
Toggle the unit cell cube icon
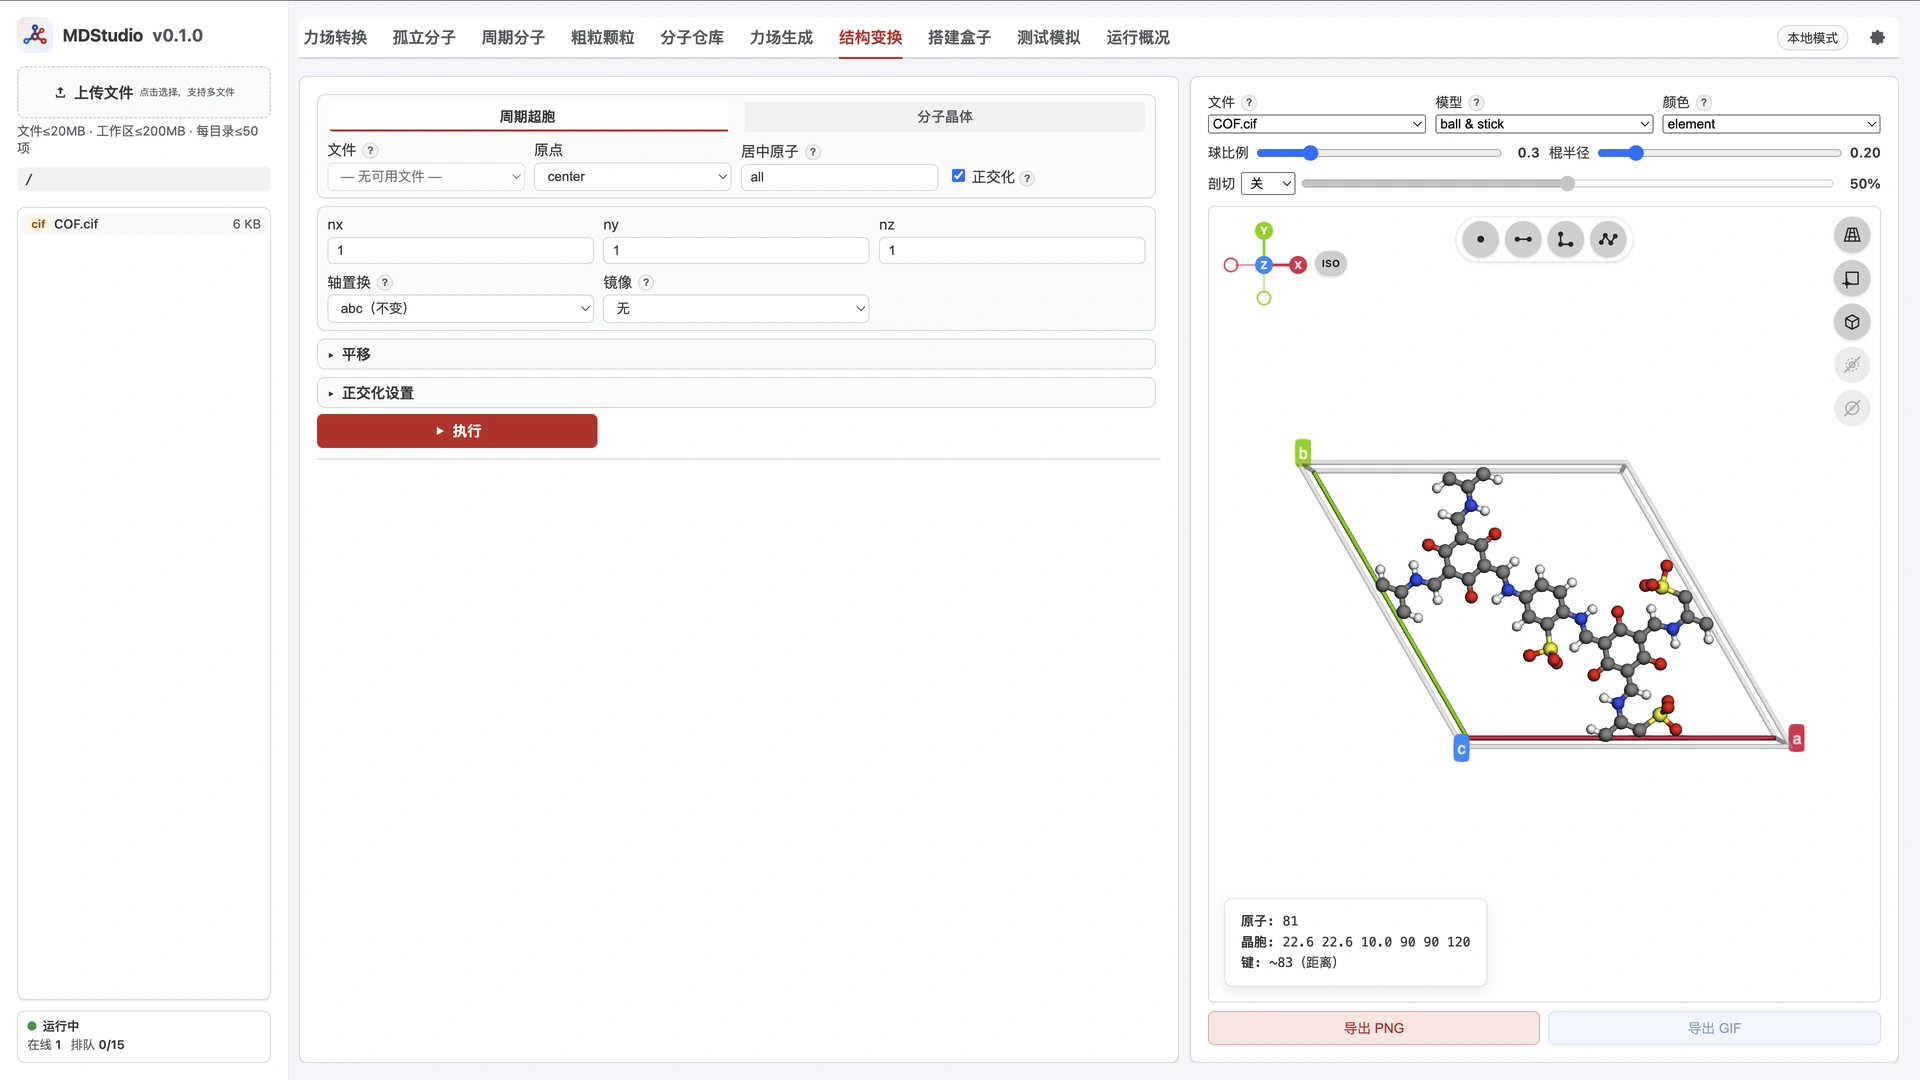[x=1852, y=322]
